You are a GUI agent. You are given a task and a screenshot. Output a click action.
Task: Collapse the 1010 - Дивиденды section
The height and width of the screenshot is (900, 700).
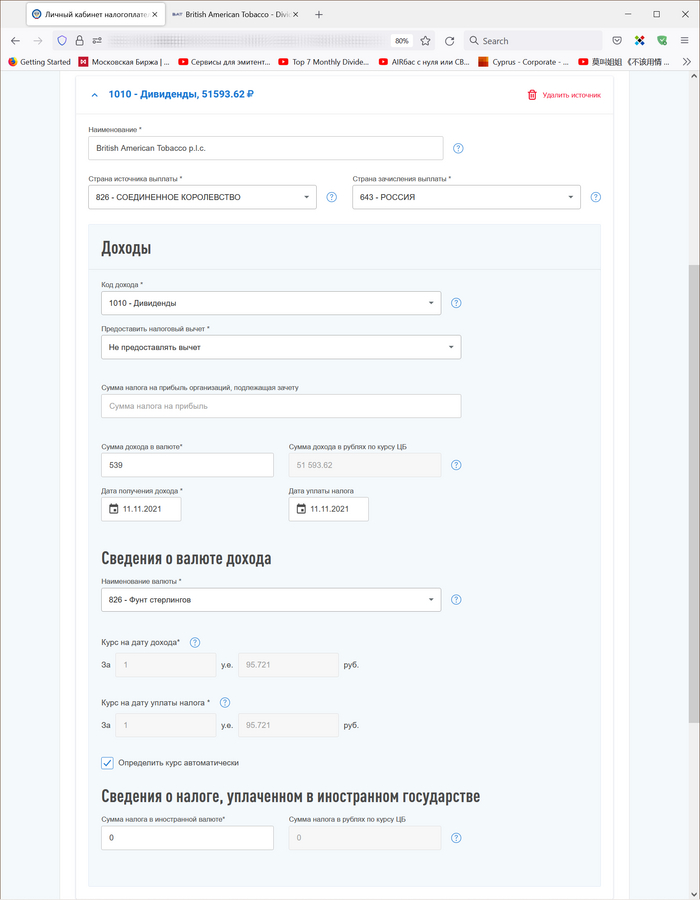pyautogui.click(x=95, y=95)
